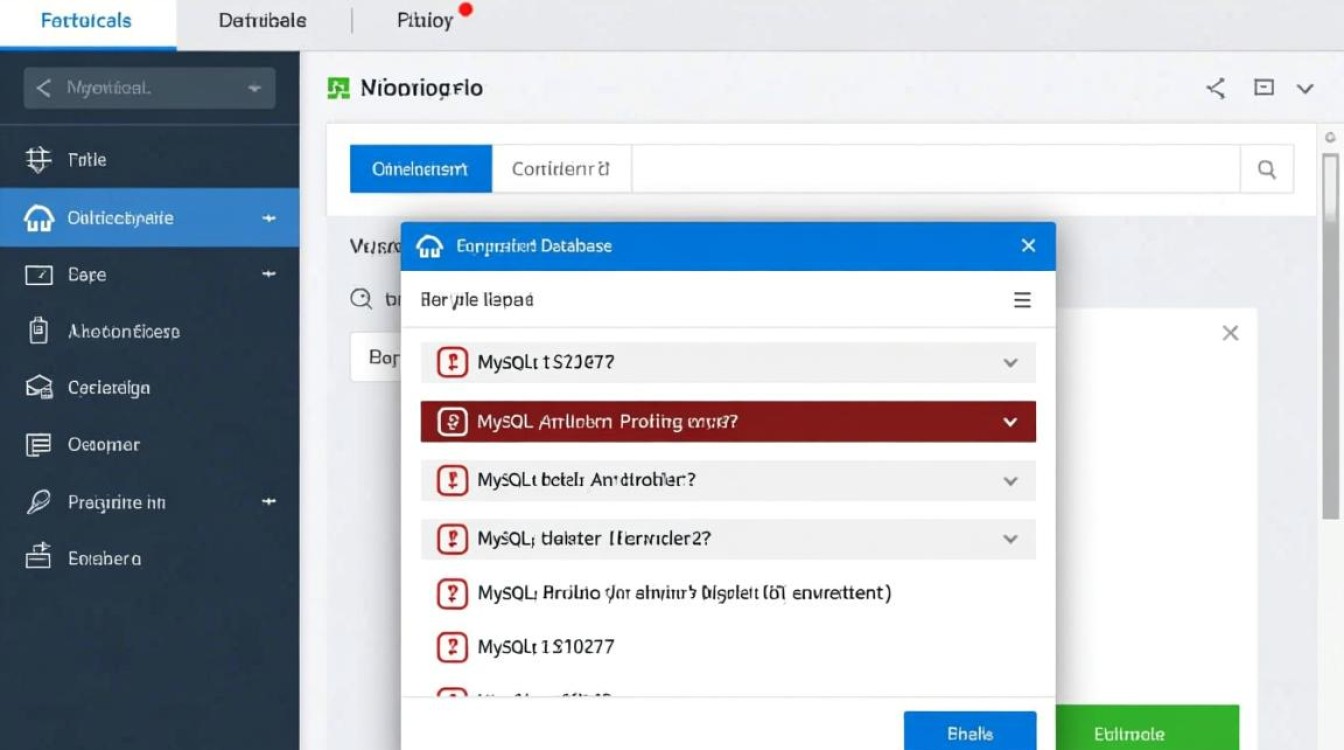Screen dimensions: 1344x750
Task: Expand the MySQL; tlelater row chevron
Action: coord(1011,539)
